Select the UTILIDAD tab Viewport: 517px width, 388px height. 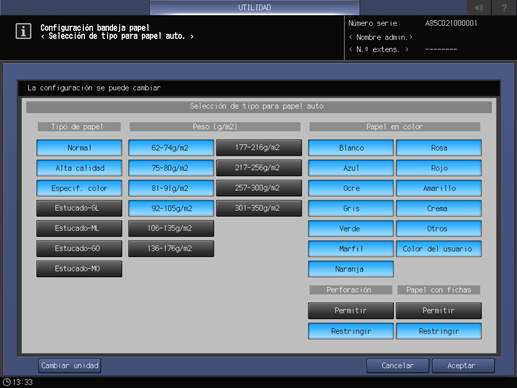[x=254, y=7]
